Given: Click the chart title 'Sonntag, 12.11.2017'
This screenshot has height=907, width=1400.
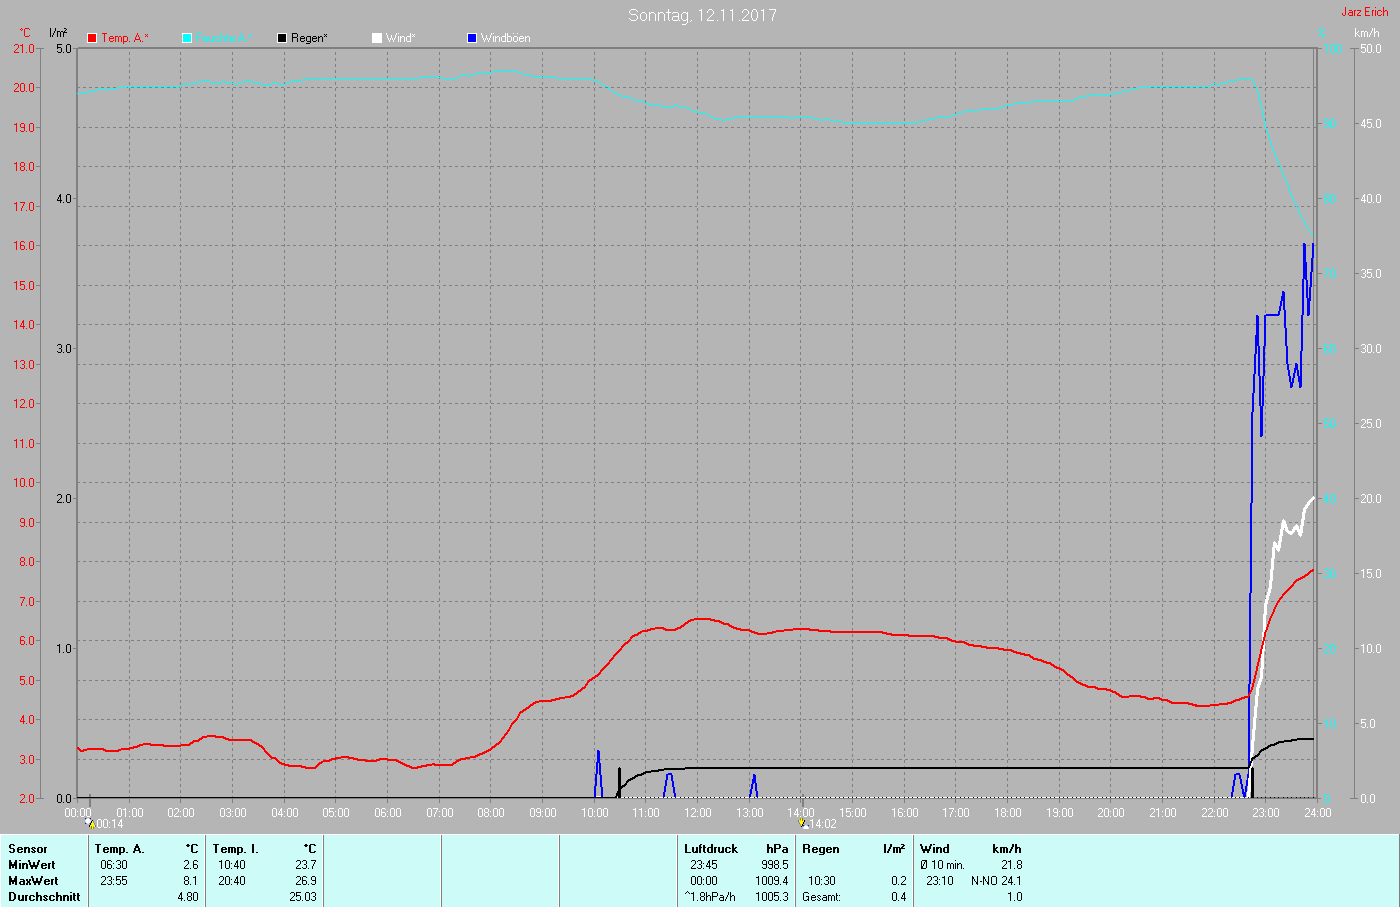Looking at the screenshot, I should [702, 15].
